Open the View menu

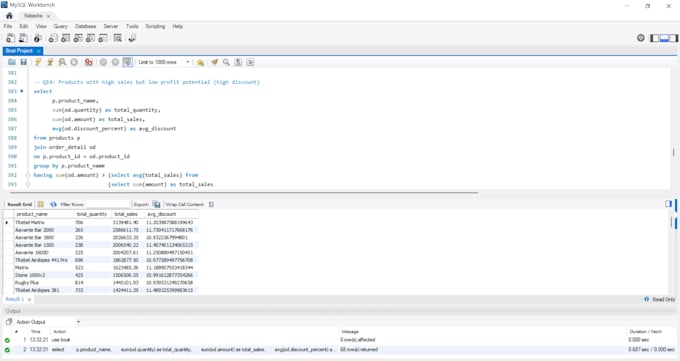41,26
